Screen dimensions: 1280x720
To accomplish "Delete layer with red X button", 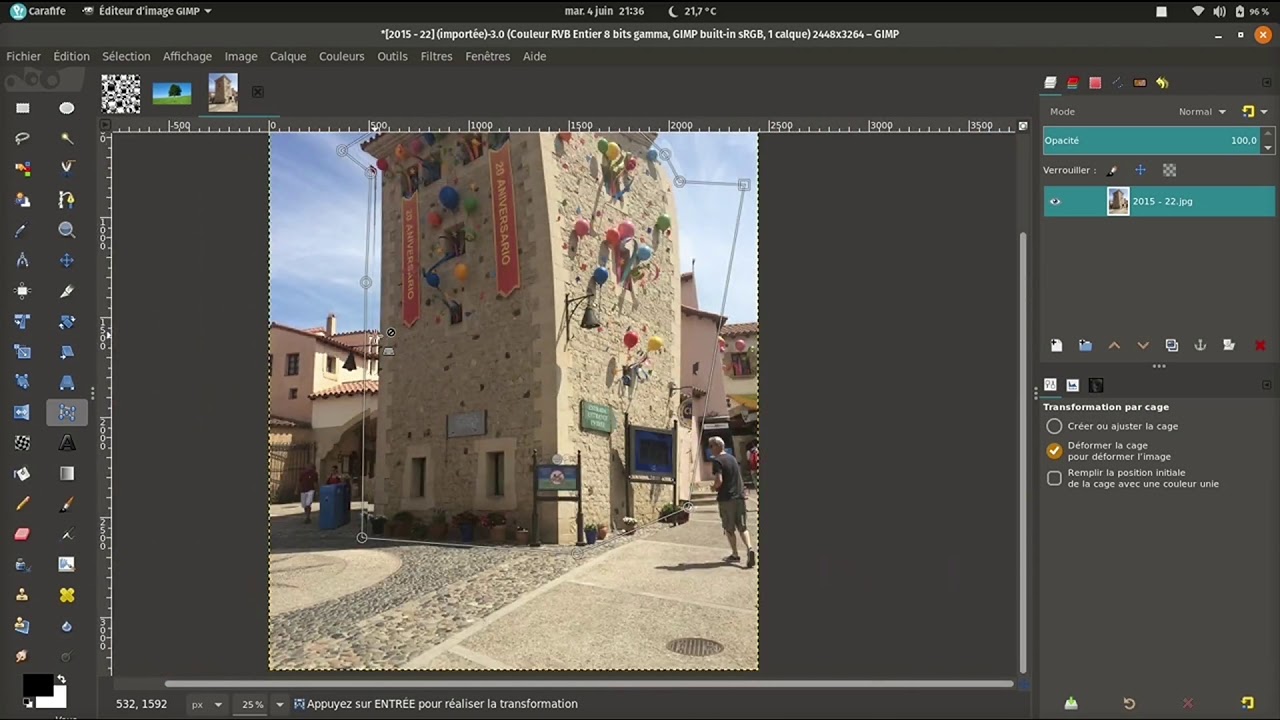I will [x=1260, y=345].
